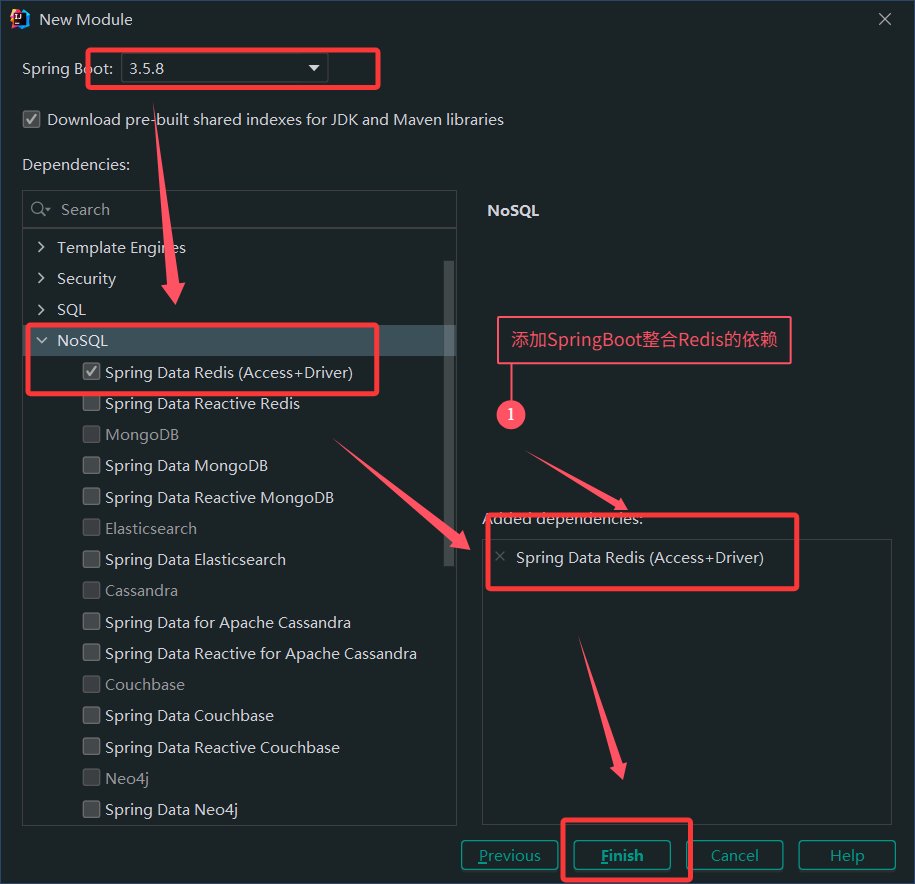The width and height of the screenshot is (915, 884).
Task: Open the Spring Boot version dropdown
Action: [313, 68]
